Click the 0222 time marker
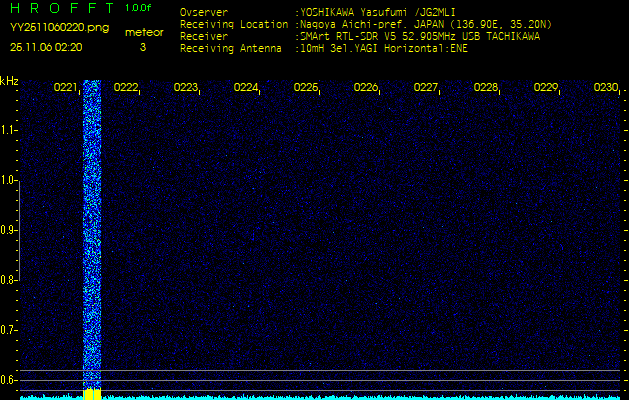Screen dimensions: 629x400 pos(126,88)
